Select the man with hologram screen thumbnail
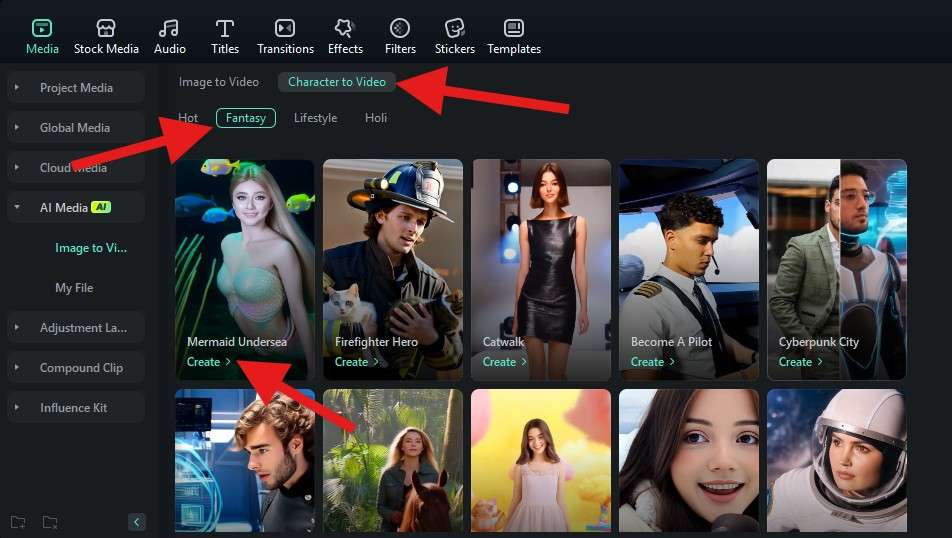The image size is (952, 538). tap(245, 461)
